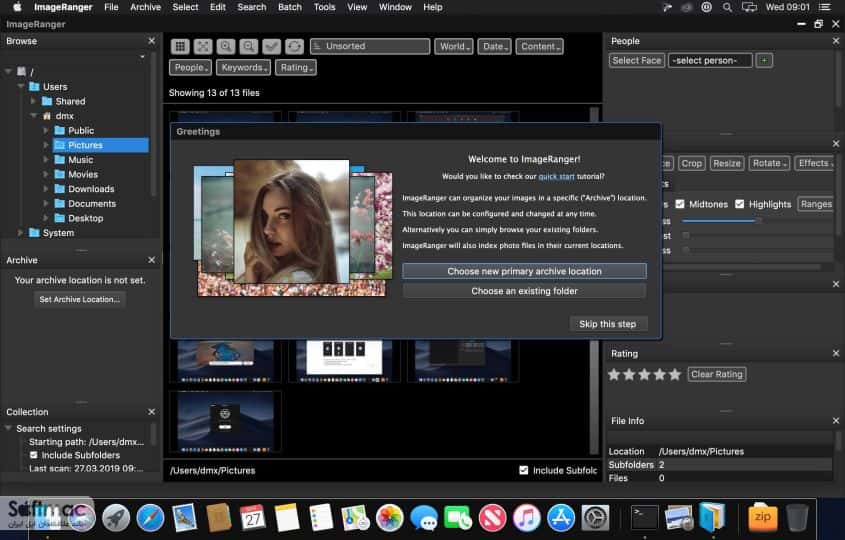Viewport: 845px width, 540px height.
Task: Open the Rating filter dropdown
Action: [x=296, y=67]
